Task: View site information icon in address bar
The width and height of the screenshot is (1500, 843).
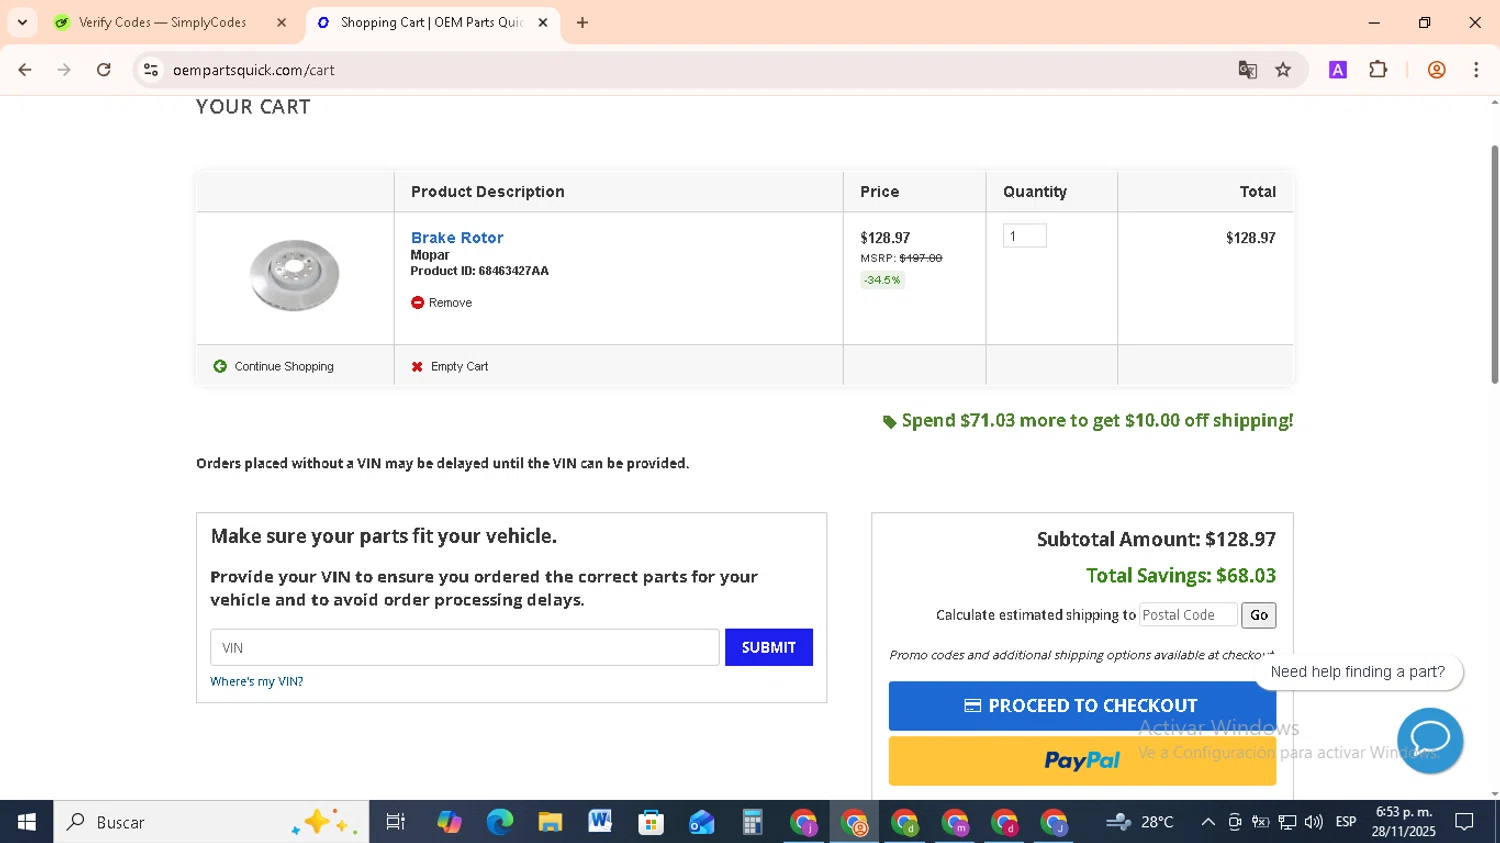Action: tap(151, 70)
